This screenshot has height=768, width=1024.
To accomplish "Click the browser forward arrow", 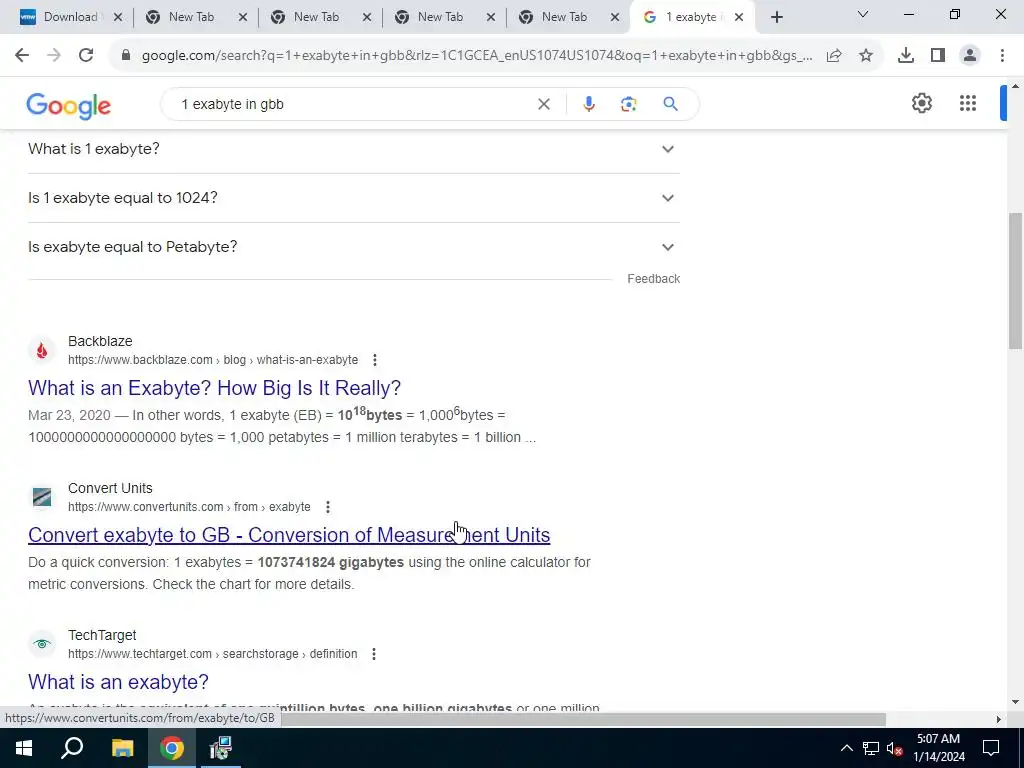I will click(54, 56).
